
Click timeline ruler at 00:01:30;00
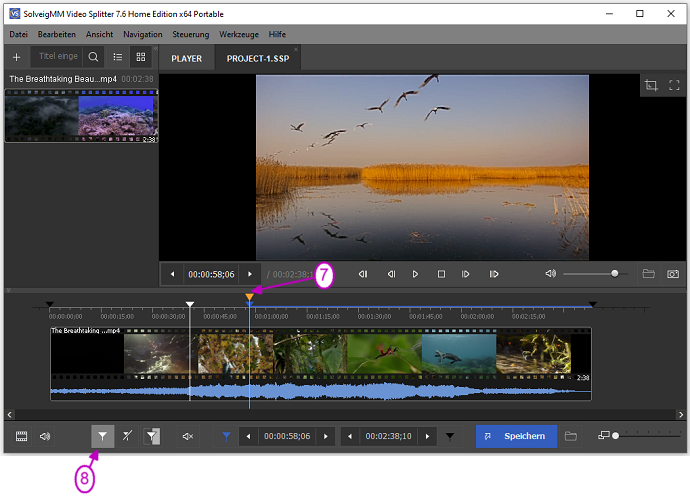(x=374, y=316)
